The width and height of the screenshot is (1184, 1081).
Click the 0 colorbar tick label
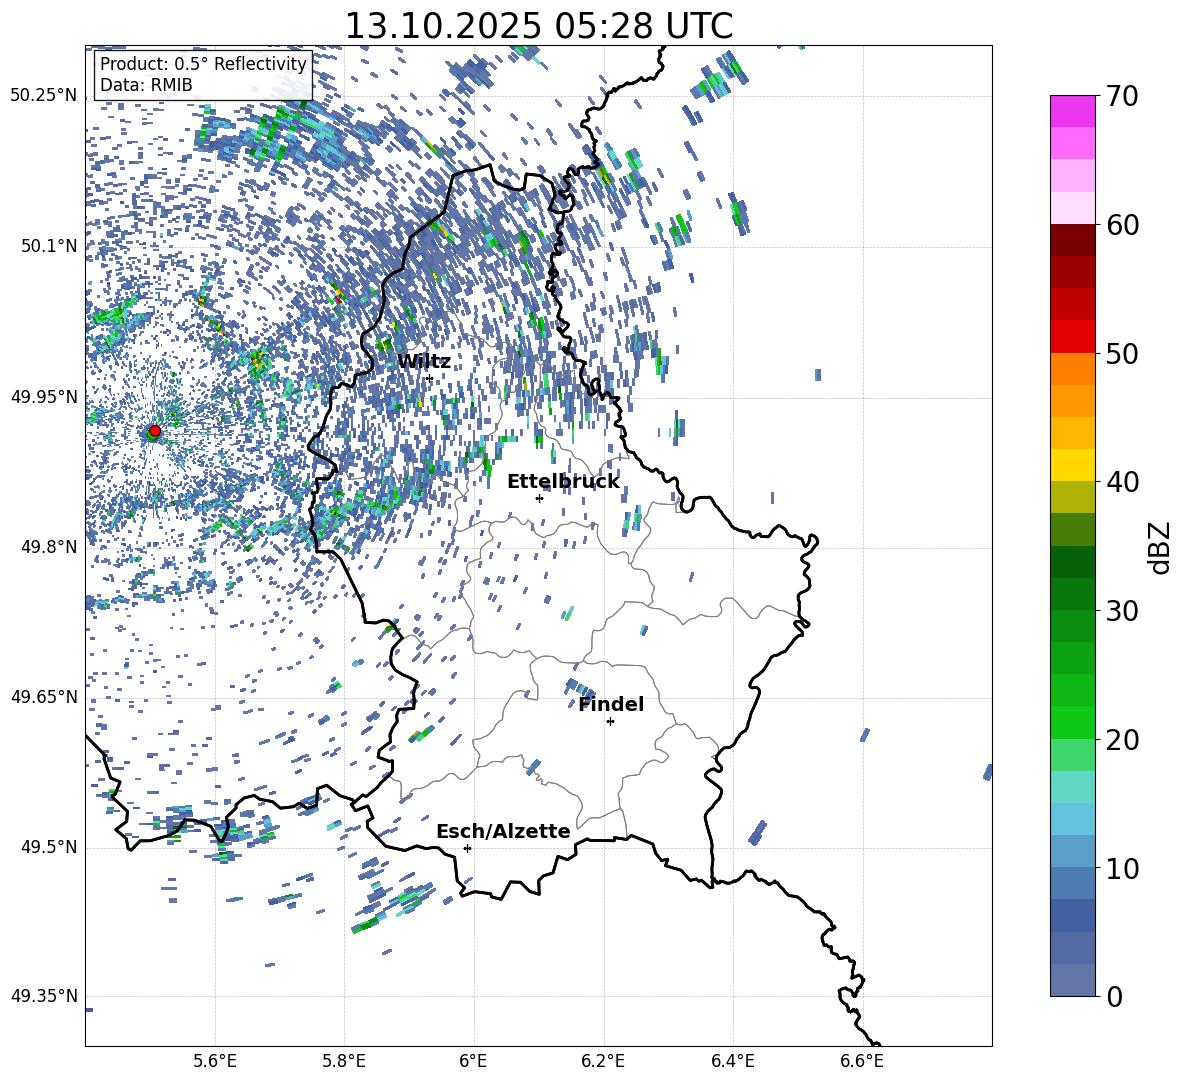click(x=1115, y=996)
